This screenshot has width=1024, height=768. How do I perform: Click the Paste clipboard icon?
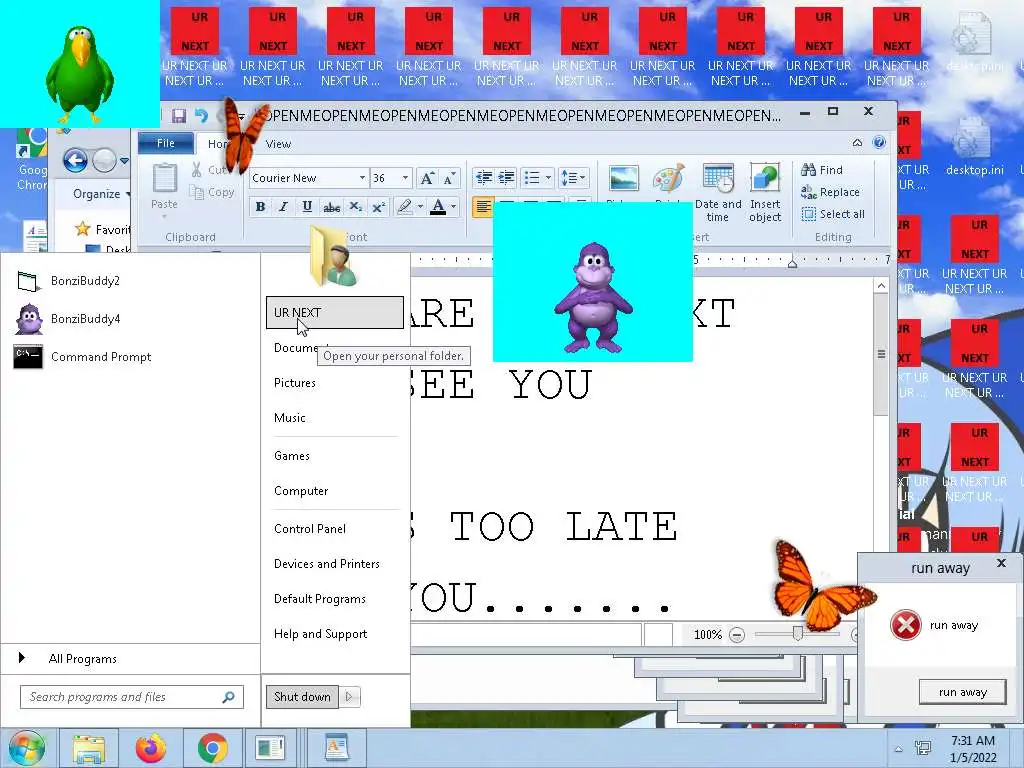[165, 178]
